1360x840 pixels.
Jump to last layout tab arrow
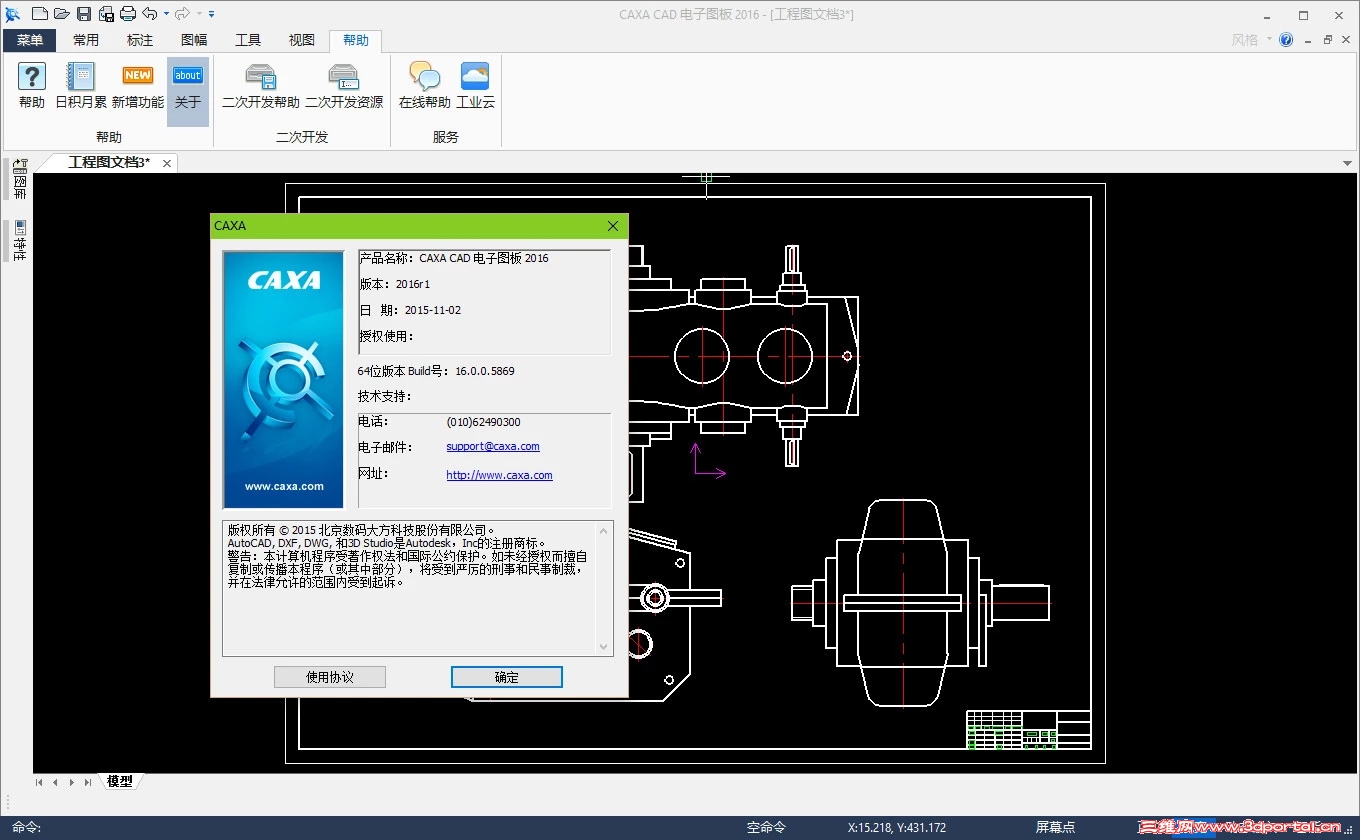click(88, 782)
